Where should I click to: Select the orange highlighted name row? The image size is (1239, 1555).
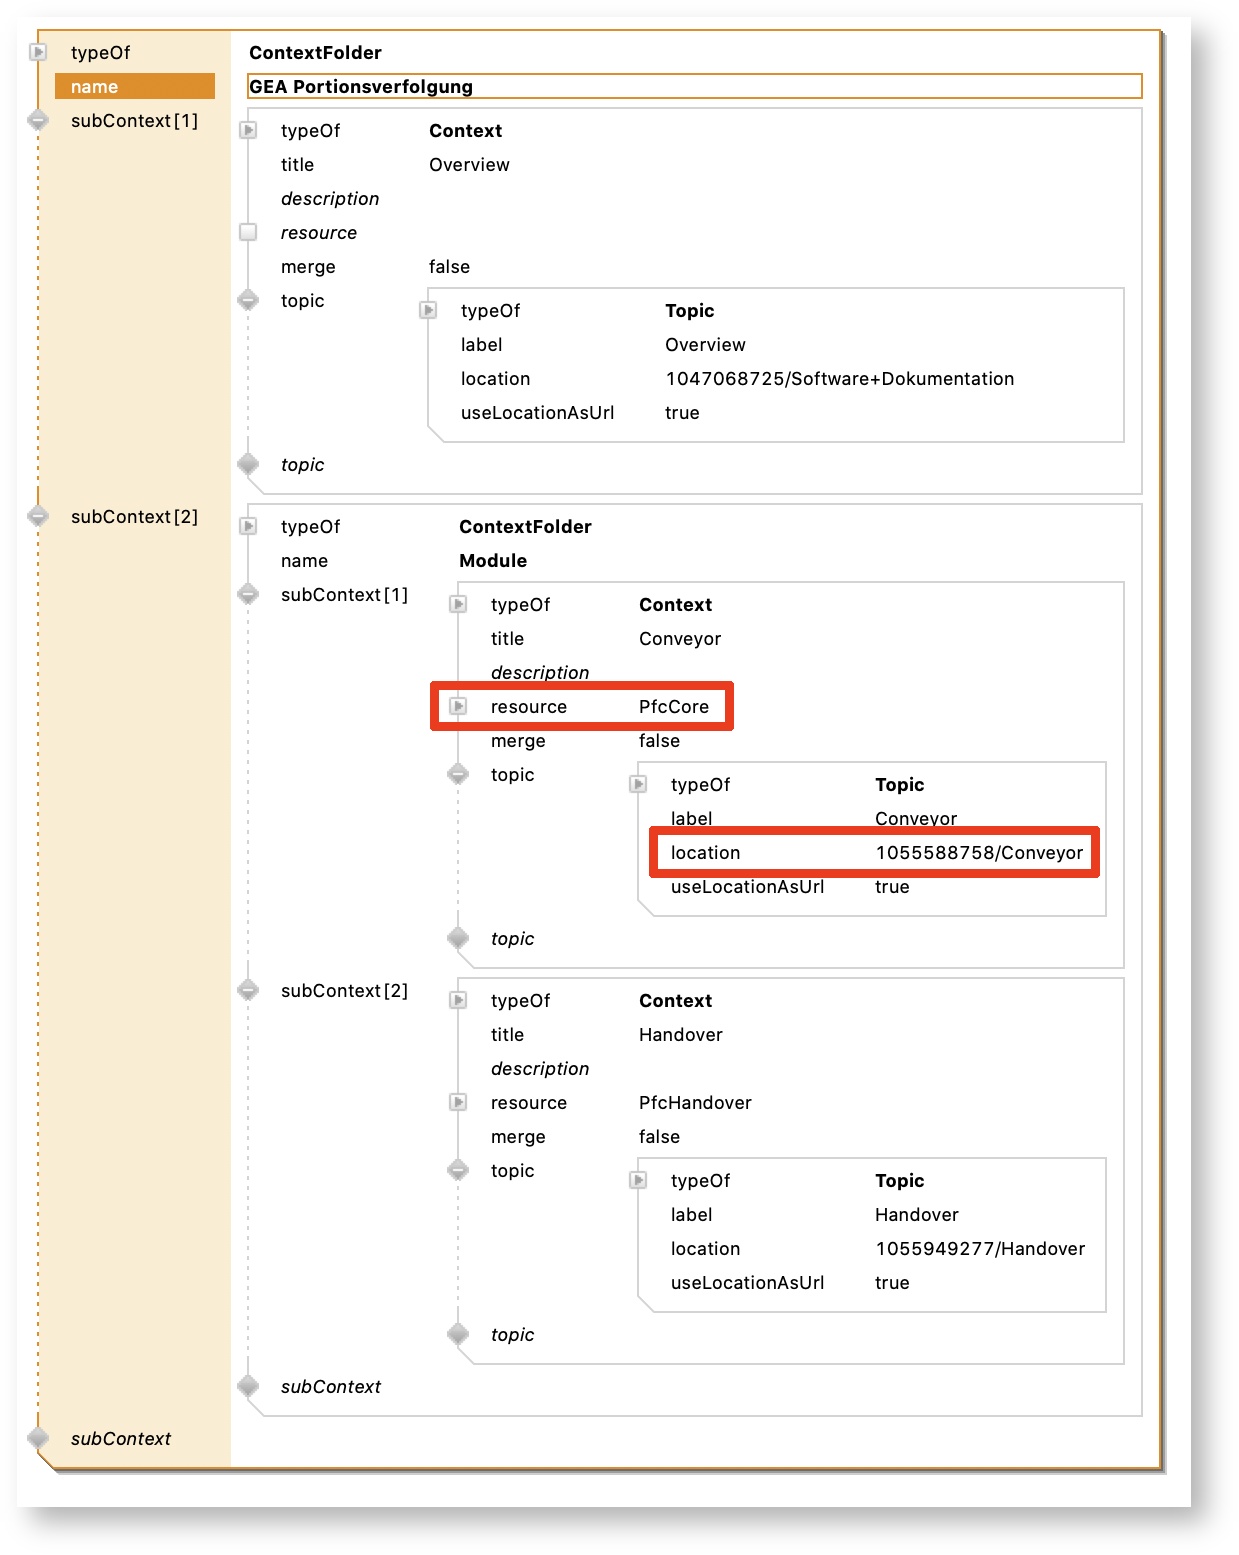pos(134,87)
